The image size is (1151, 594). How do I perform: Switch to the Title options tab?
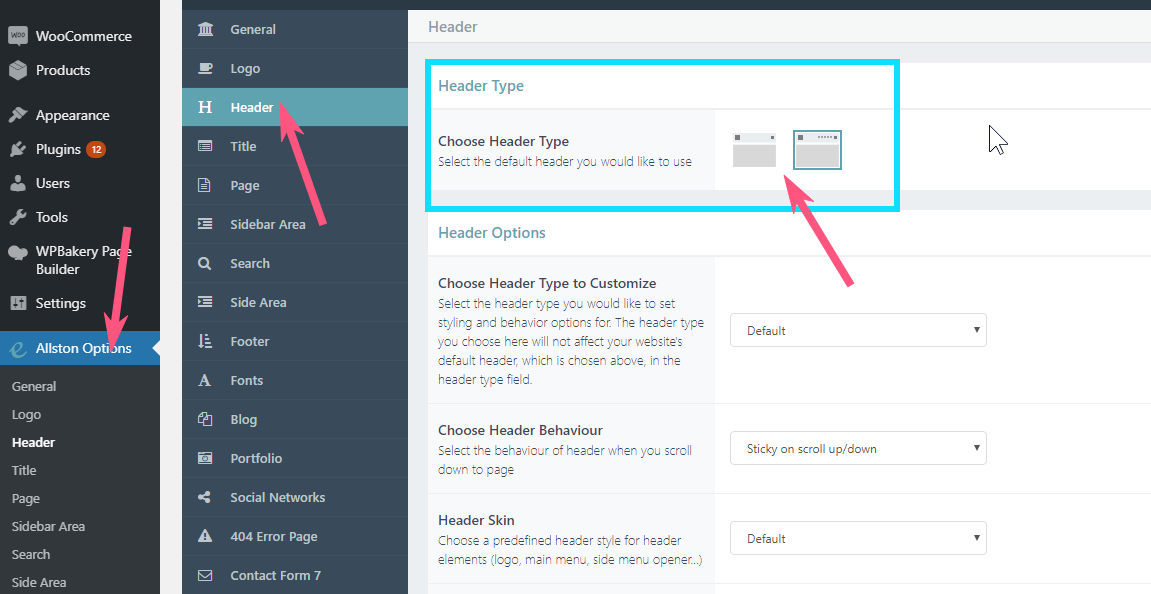pos(295,146)
